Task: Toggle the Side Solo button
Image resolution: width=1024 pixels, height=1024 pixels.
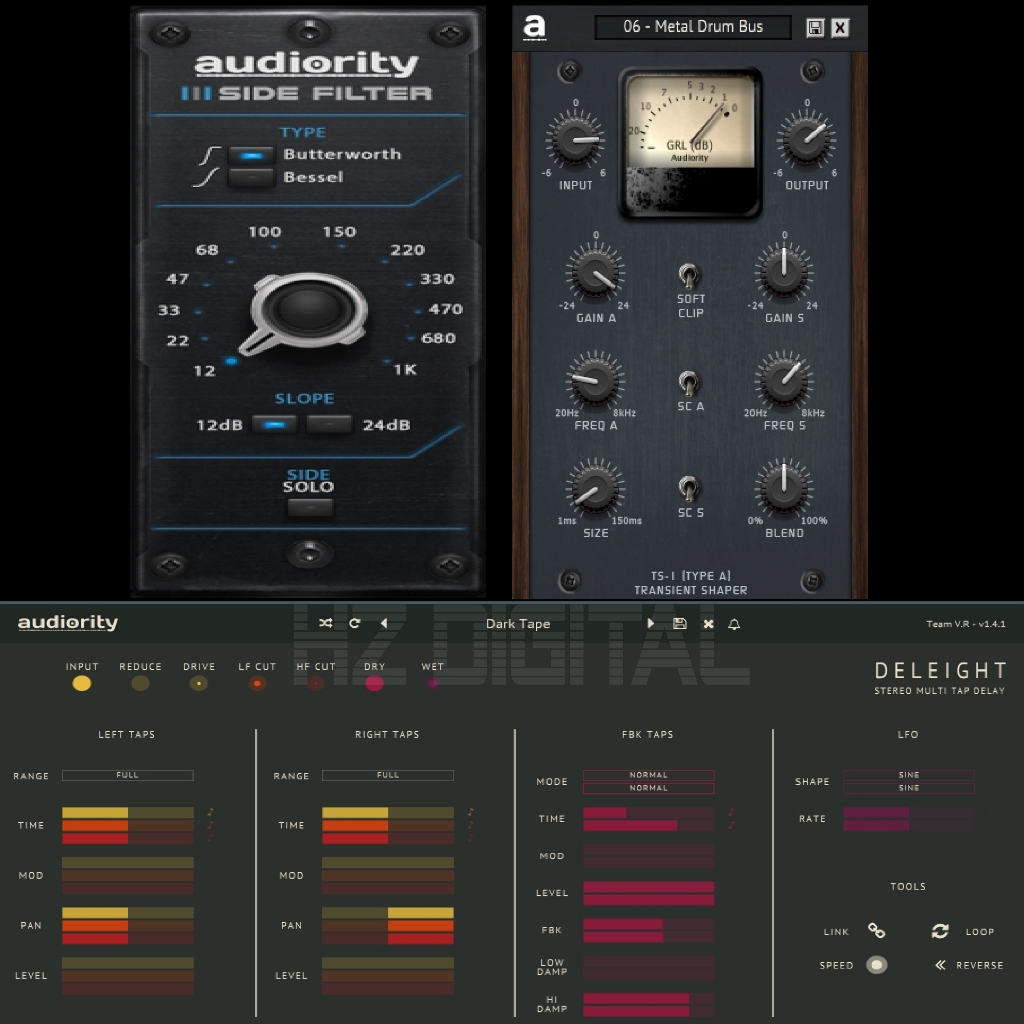Action: (x=310, y=507)
